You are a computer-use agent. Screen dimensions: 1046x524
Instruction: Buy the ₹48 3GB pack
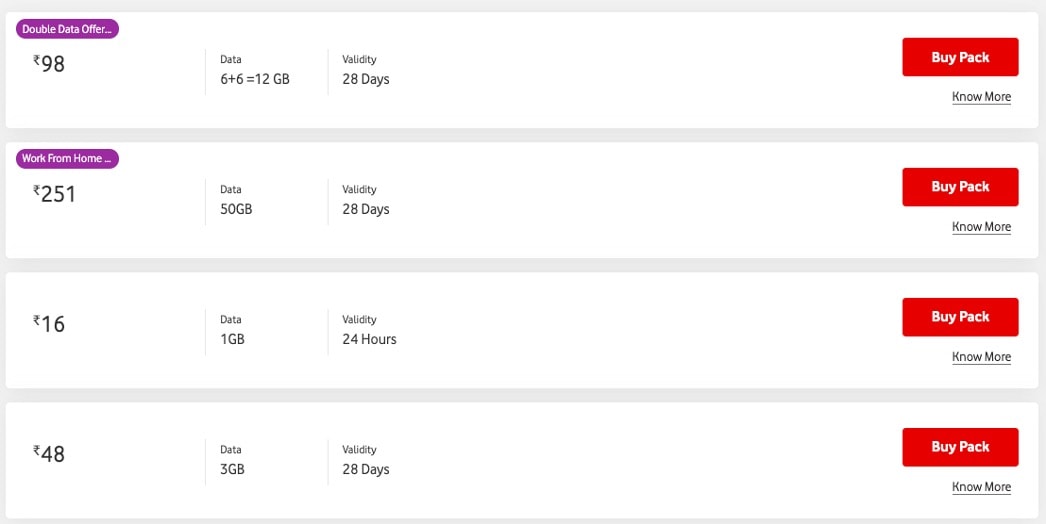[x=960, y=447]
